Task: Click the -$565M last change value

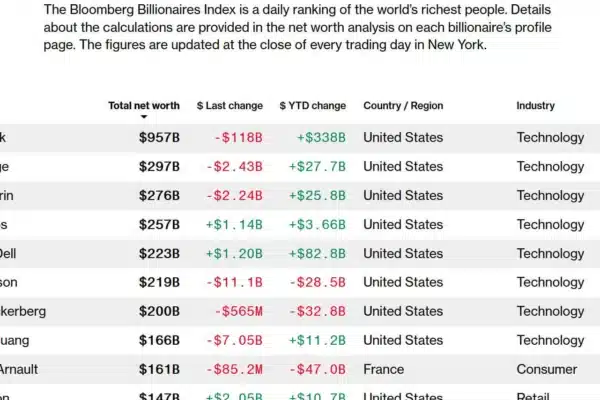Action: (238, 311)
